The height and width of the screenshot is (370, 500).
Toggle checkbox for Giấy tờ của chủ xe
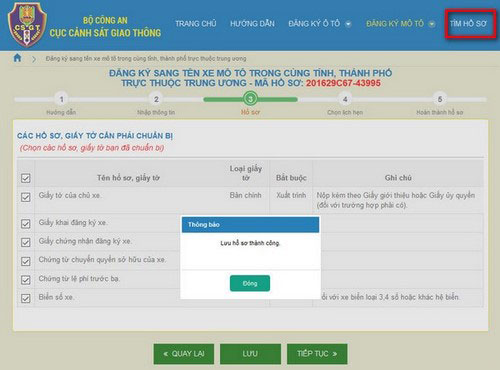point(26,197)
